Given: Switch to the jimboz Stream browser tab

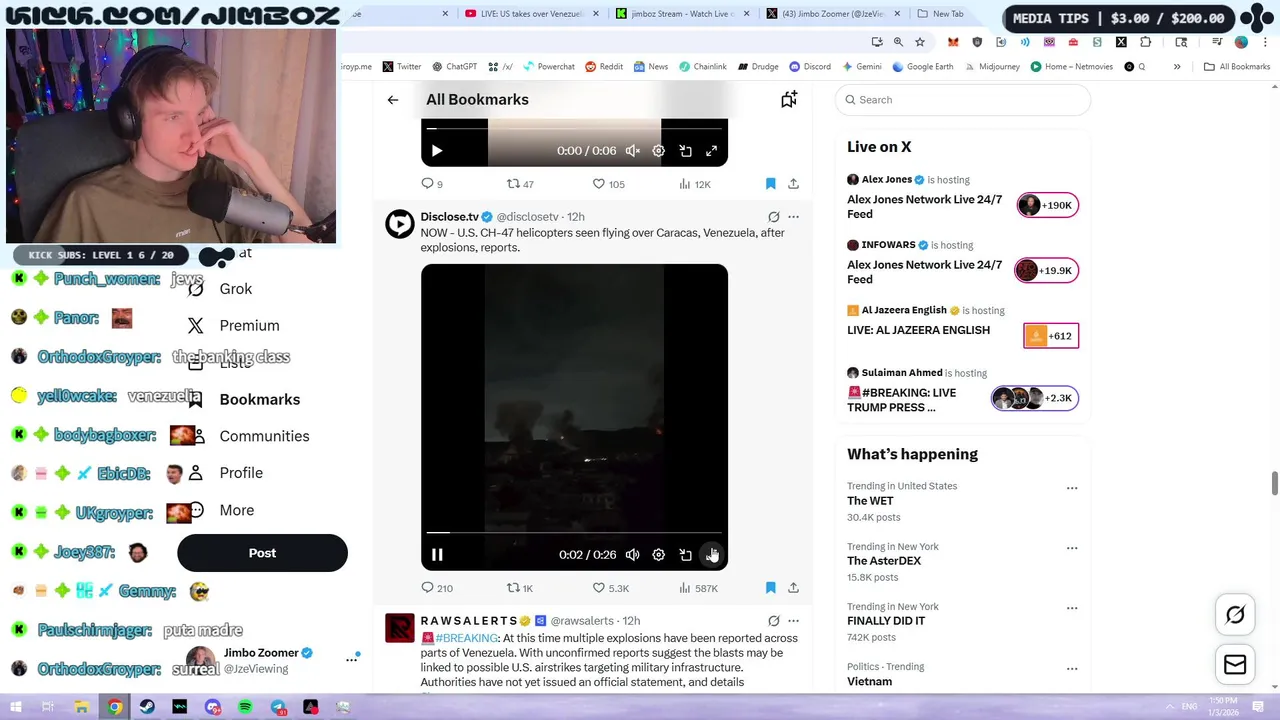Looking at the screenshot, I should [675, 14].
